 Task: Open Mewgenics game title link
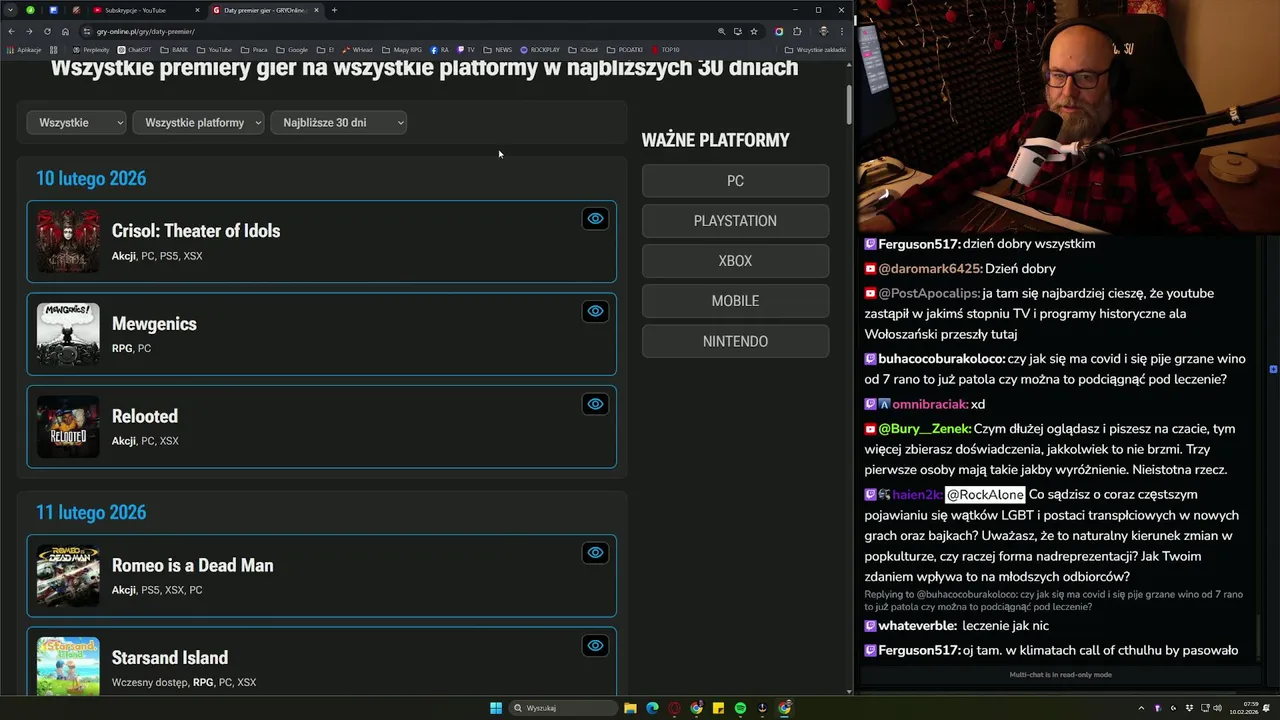point(154,324)
